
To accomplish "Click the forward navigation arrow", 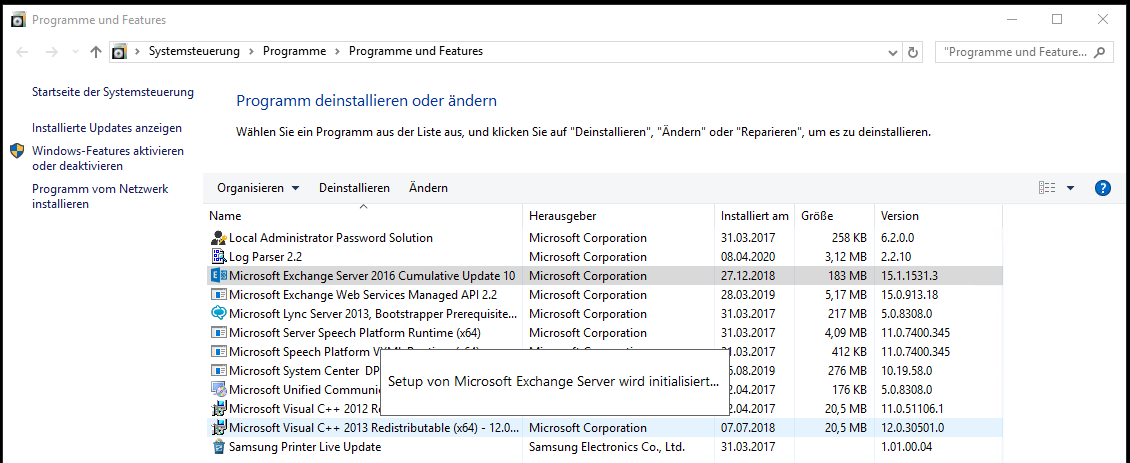I will (51, 52).
